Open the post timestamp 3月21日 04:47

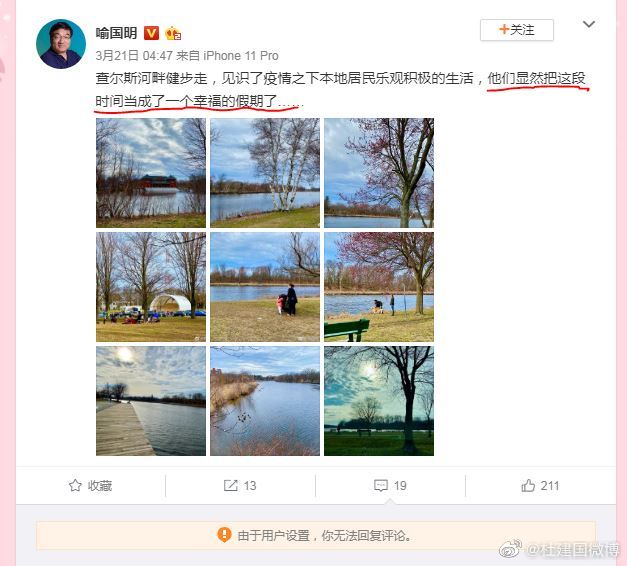tap(134, 56)
